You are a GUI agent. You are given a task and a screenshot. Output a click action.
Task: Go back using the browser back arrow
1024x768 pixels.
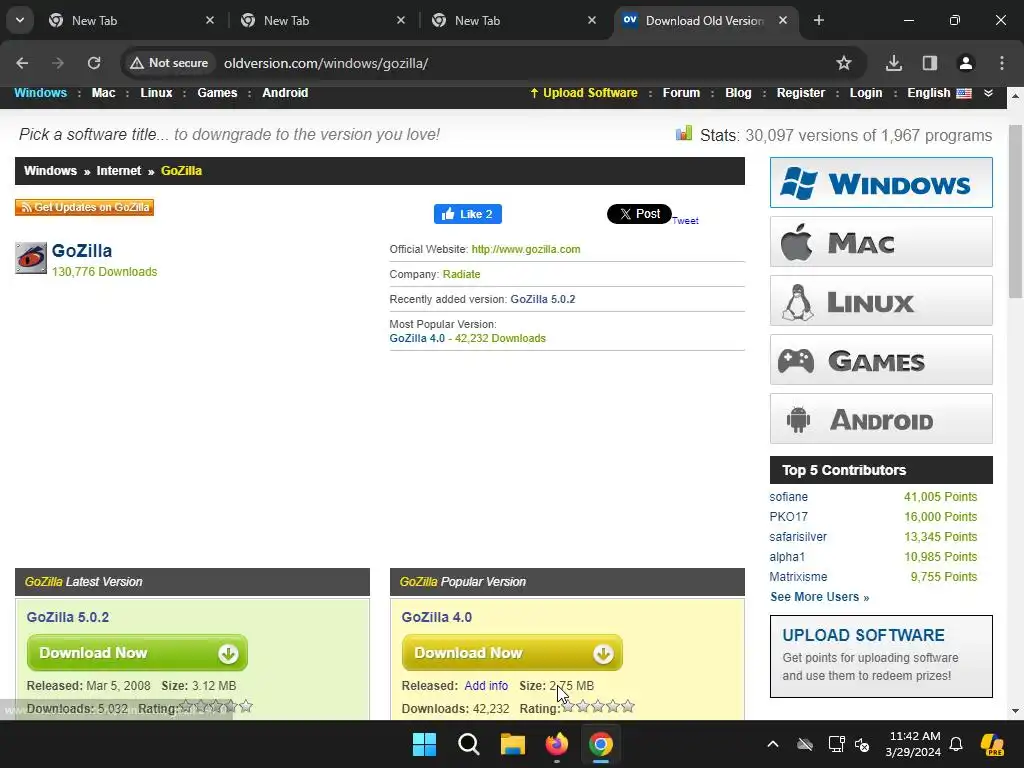[x=22, y=63]
